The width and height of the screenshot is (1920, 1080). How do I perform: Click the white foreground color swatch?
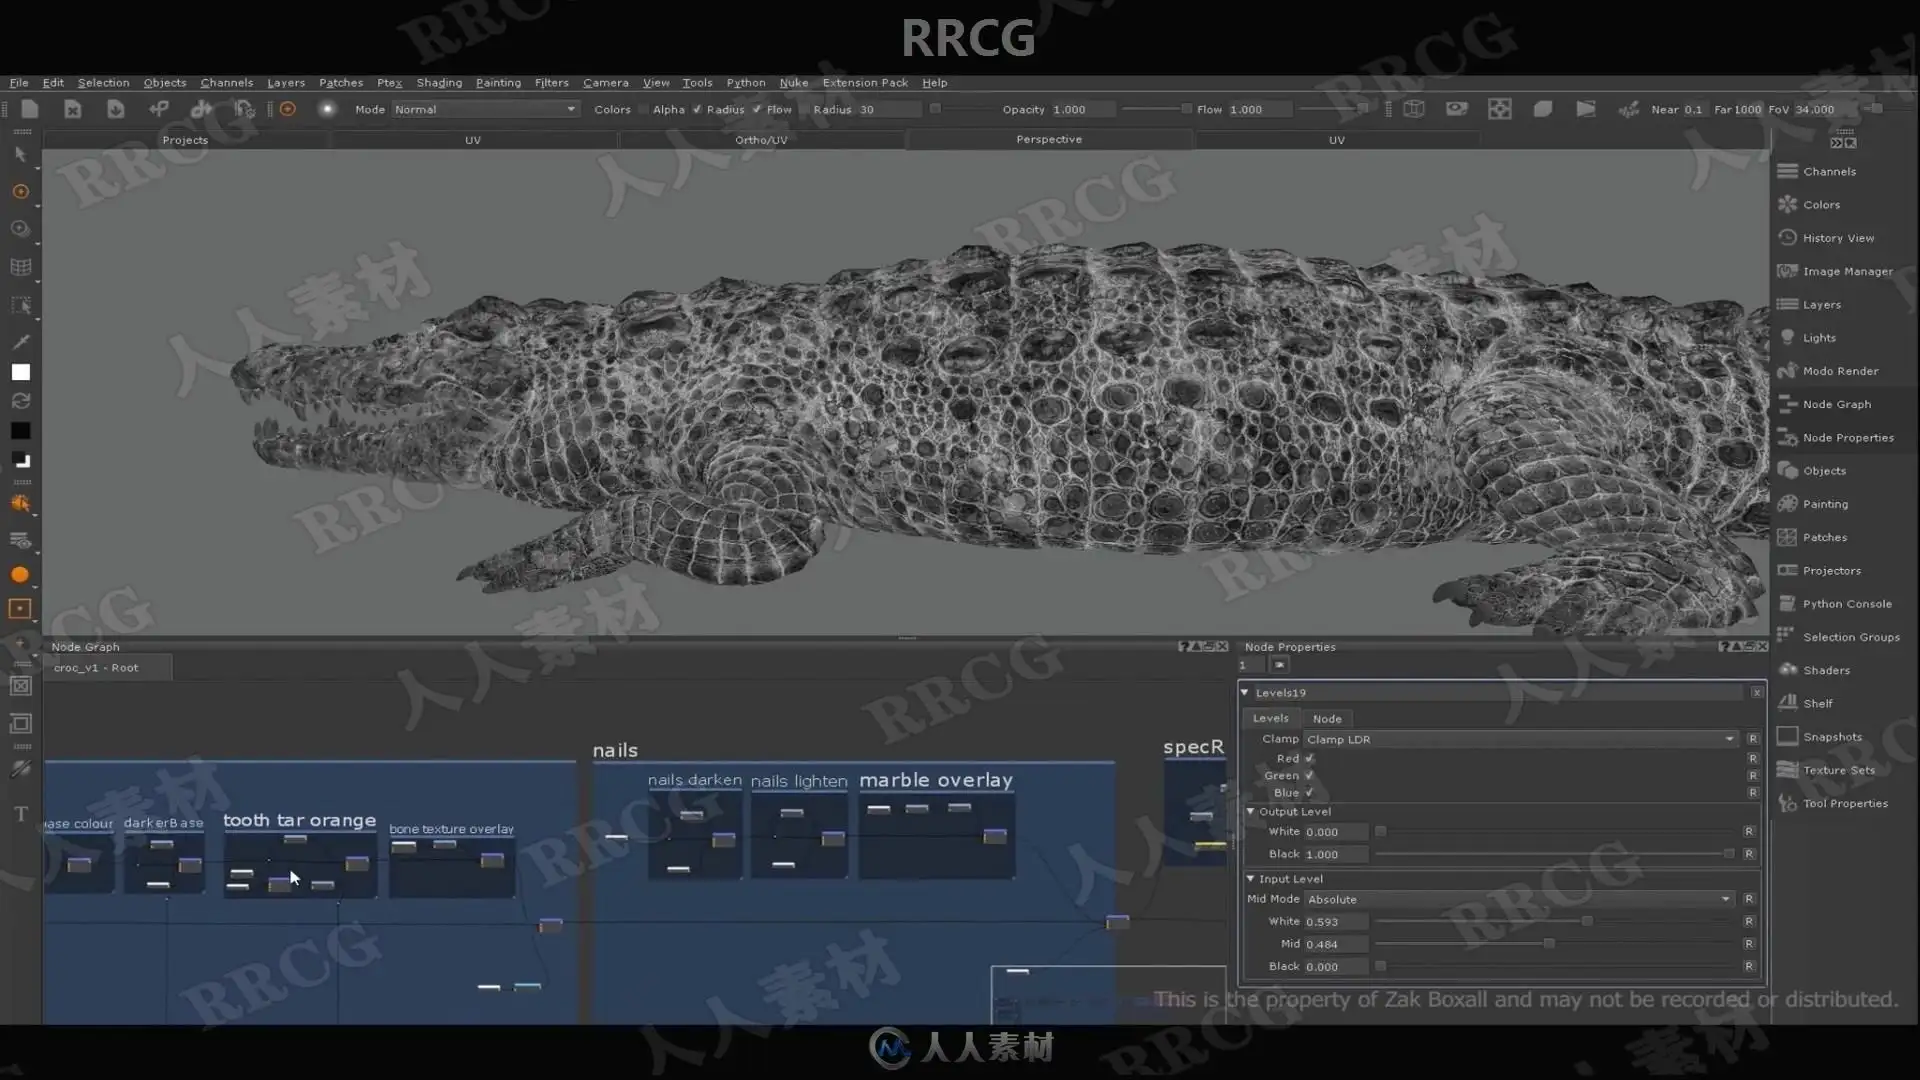20,372
